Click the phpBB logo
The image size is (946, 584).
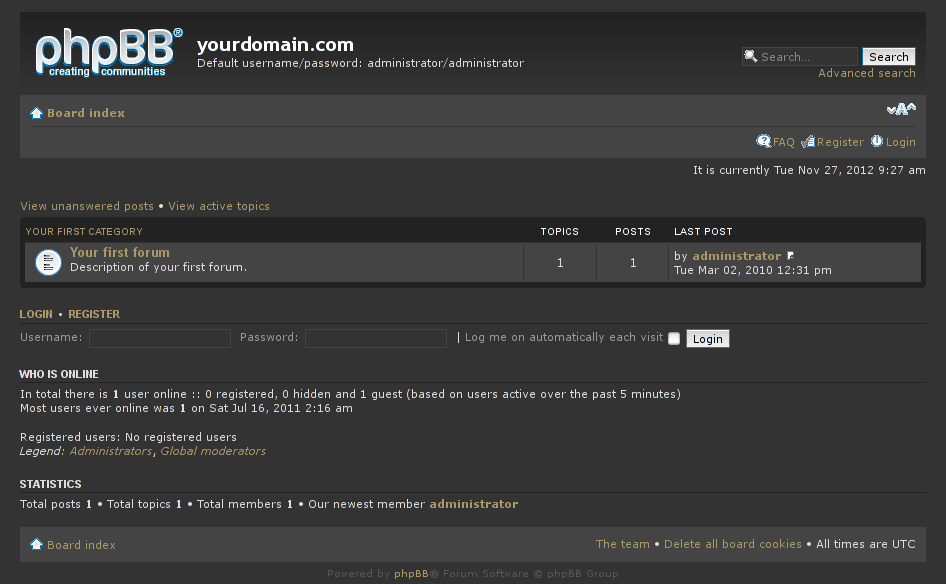point(109,52)
